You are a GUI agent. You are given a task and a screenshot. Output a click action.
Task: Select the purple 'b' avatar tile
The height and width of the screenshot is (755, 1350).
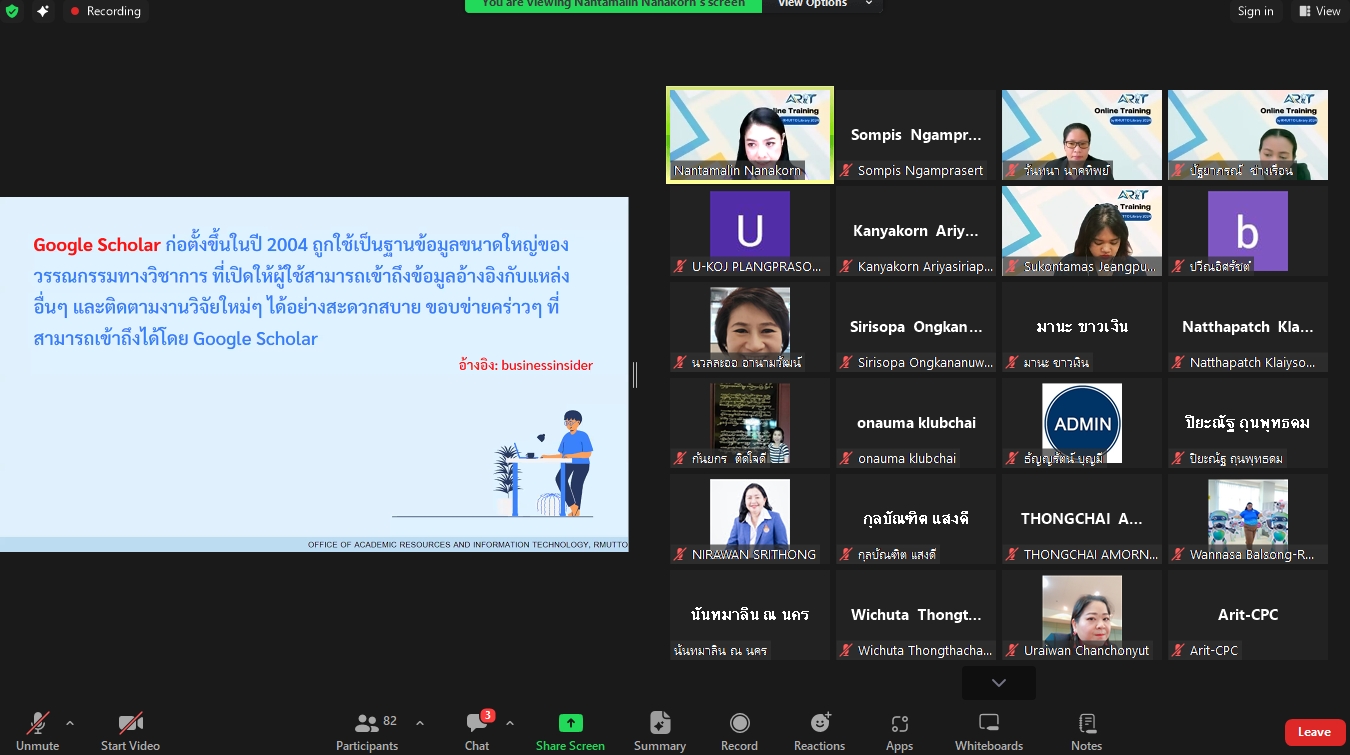click(x=1248, y=231)
